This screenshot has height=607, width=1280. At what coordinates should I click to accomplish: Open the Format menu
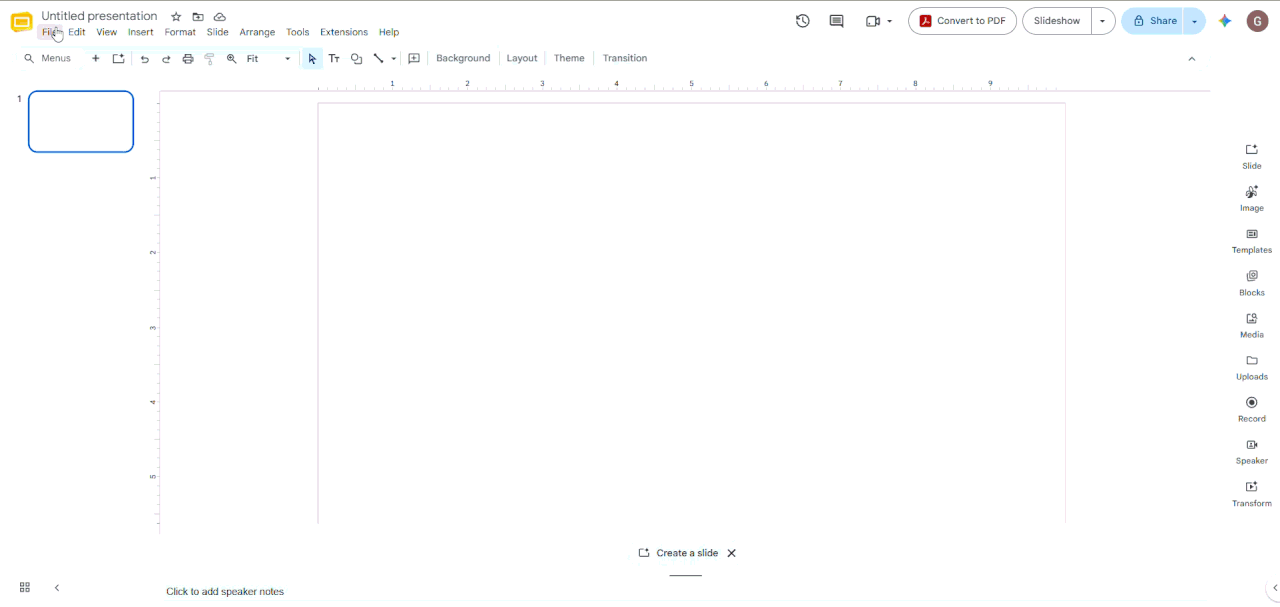[x=180, y=32]
